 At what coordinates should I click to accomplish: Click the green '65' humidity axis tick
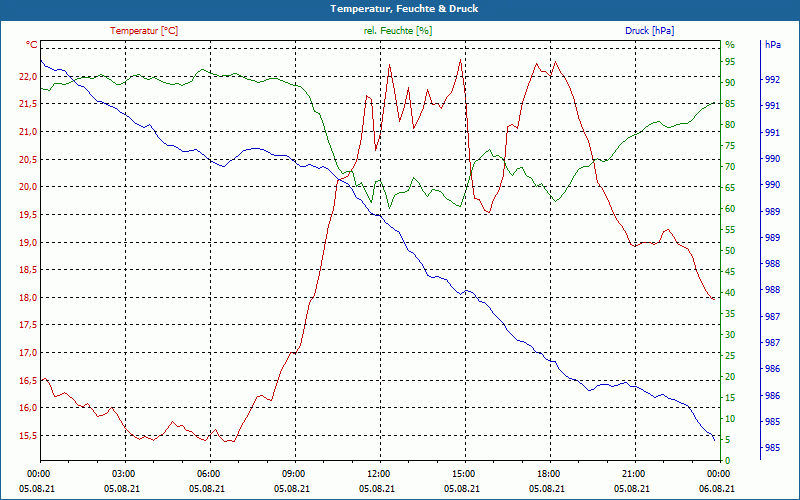(731, 188)
